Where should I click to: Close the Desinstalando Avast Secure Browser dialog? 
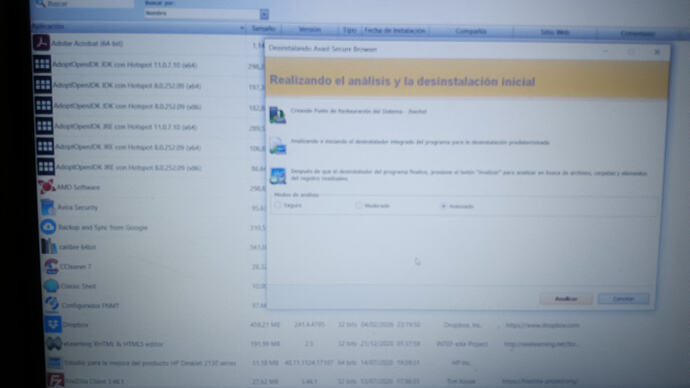[657, 52]
